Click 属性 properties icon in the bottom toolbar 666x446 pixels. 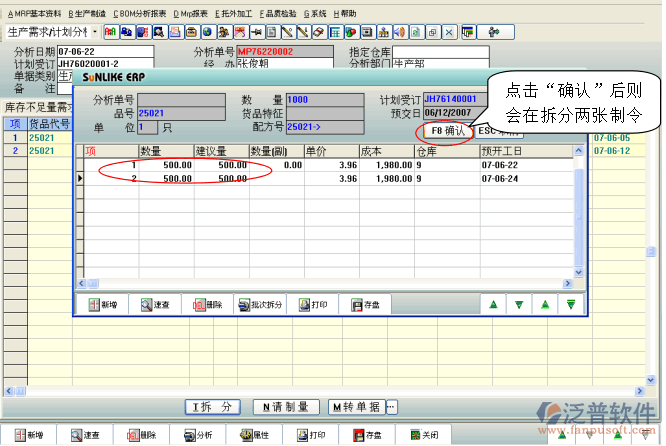[253, 436]
